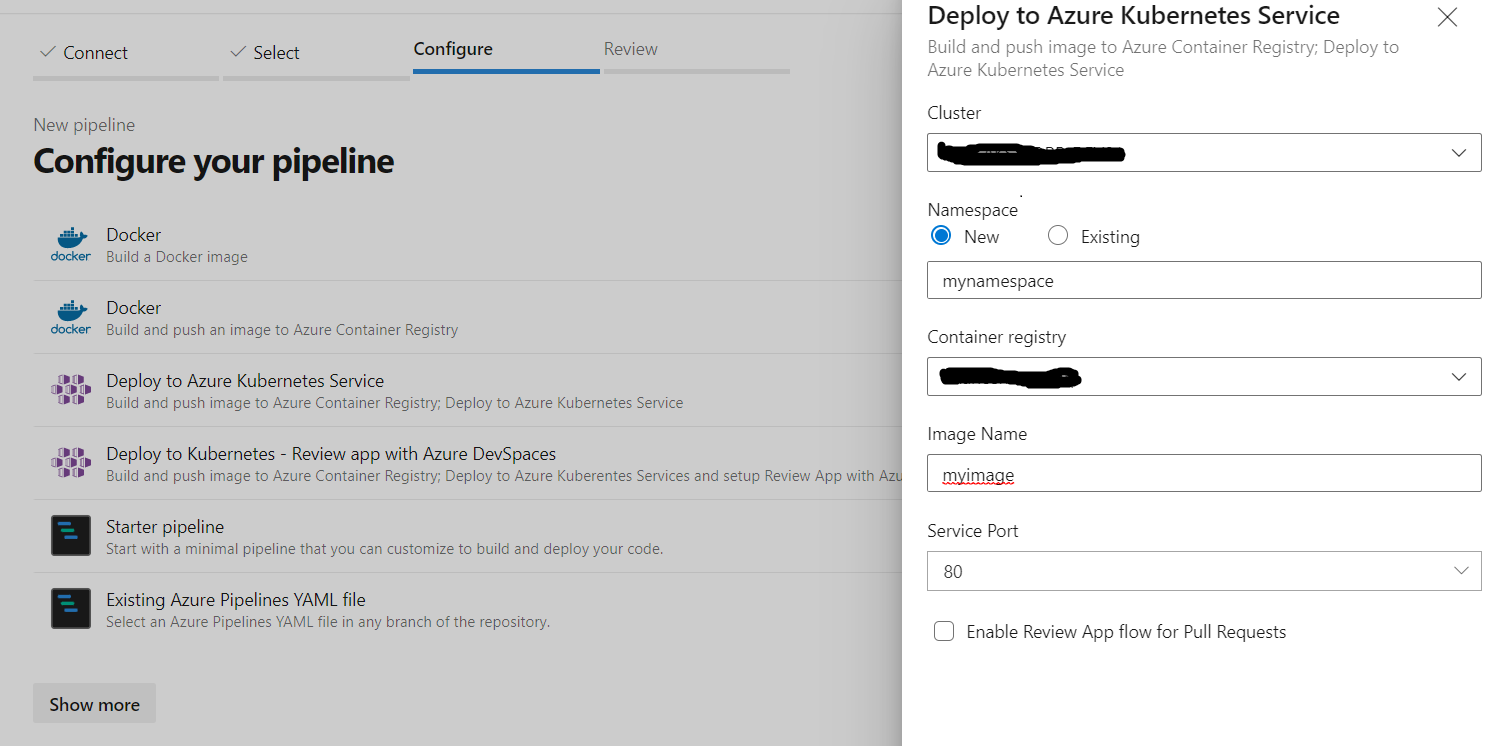Click the Service Port label
The image size is (1490, 746).
pyautogui.click(x=973, y=531)
